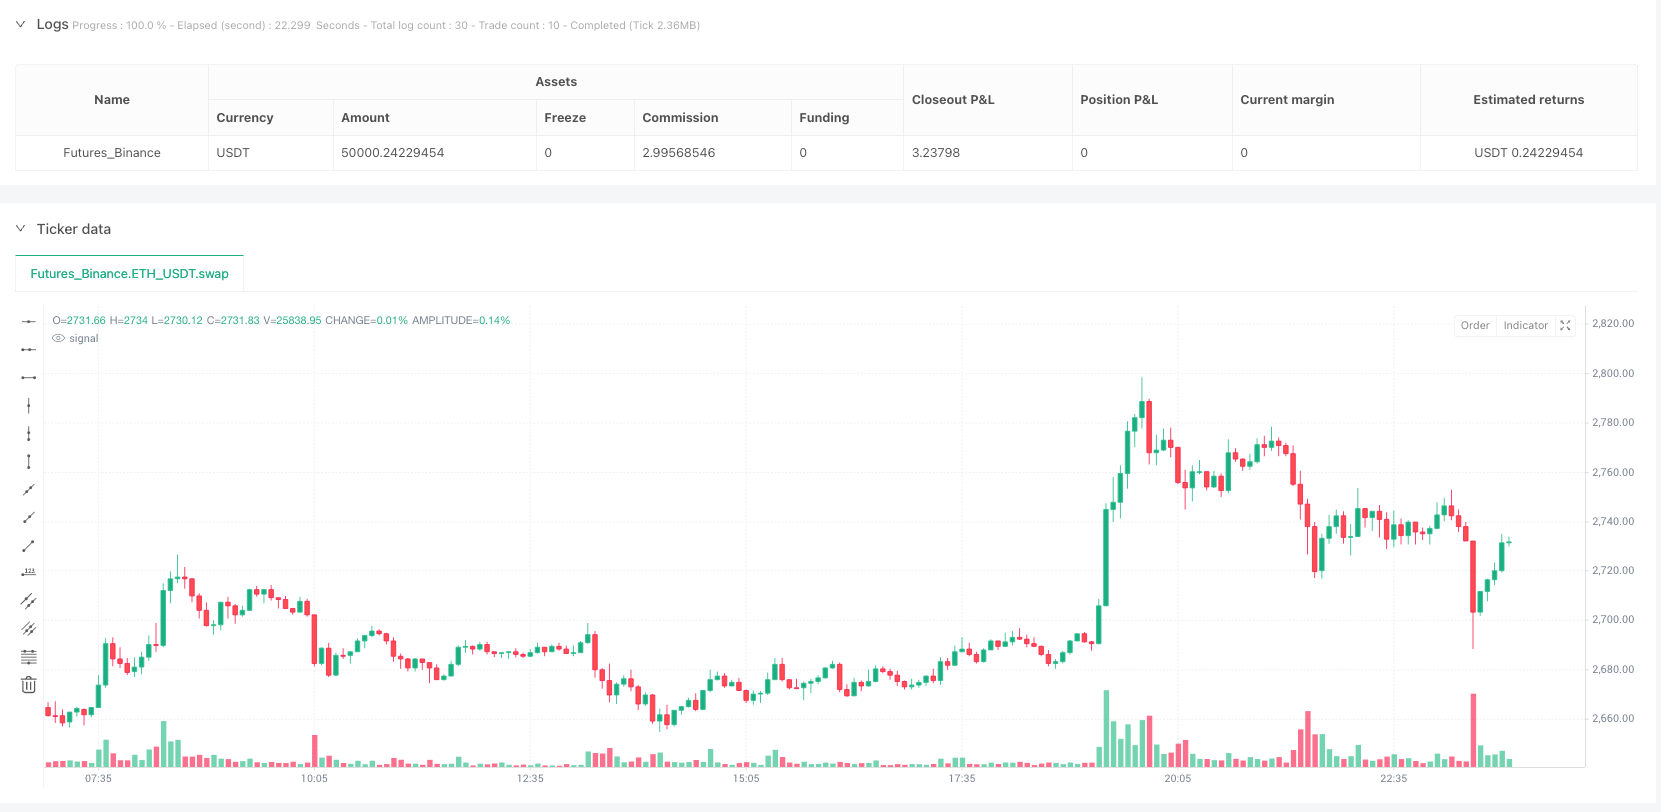Select the Futures_Binance.ETH_USDT.swap tab
1661x812 pixels.
(129, 273)
